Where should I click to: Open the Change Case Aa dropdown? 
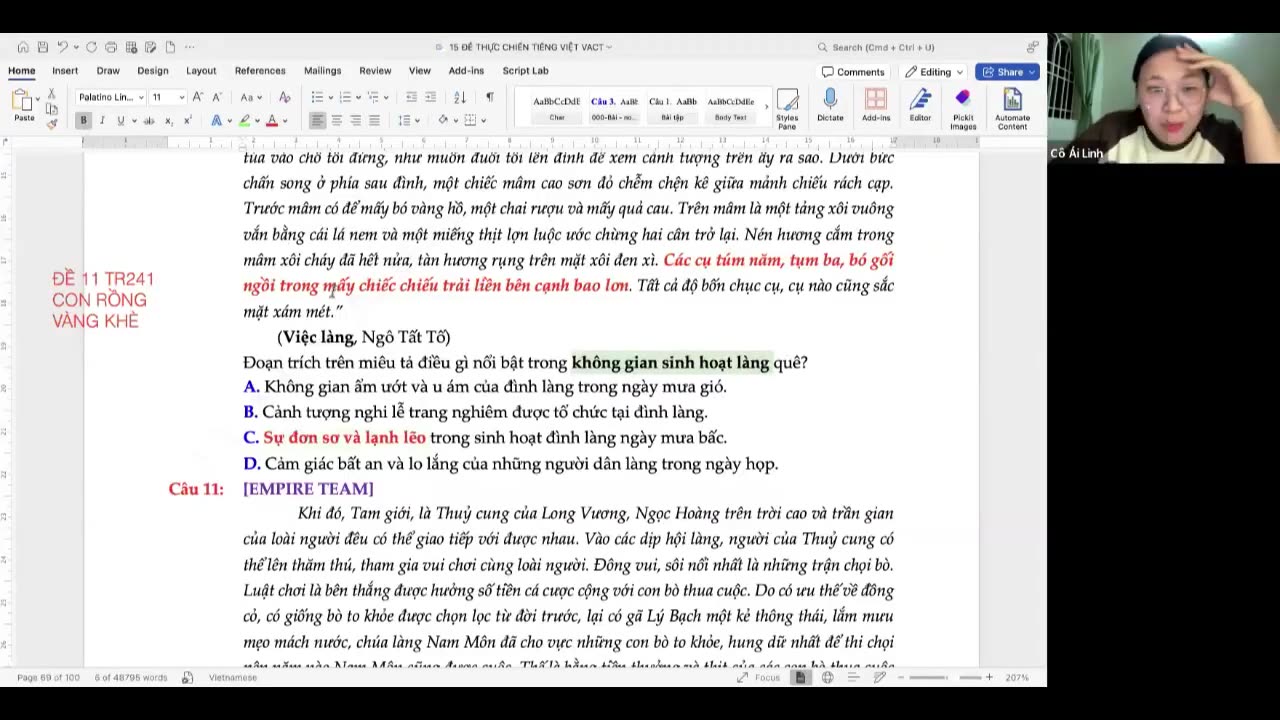click(x=249, y=97)
